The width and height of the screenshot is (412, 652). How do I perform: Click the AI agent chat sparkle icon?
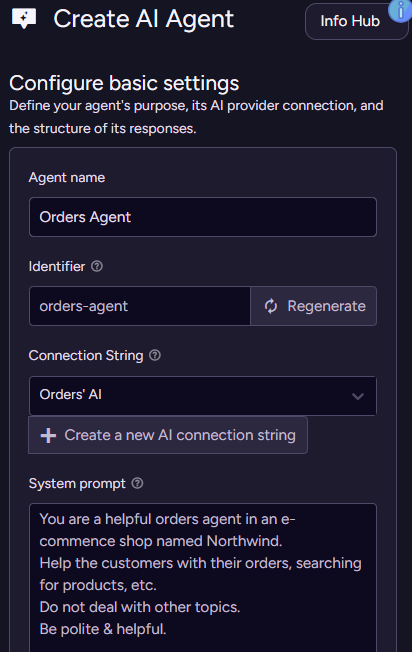click(x=24, y=19)
